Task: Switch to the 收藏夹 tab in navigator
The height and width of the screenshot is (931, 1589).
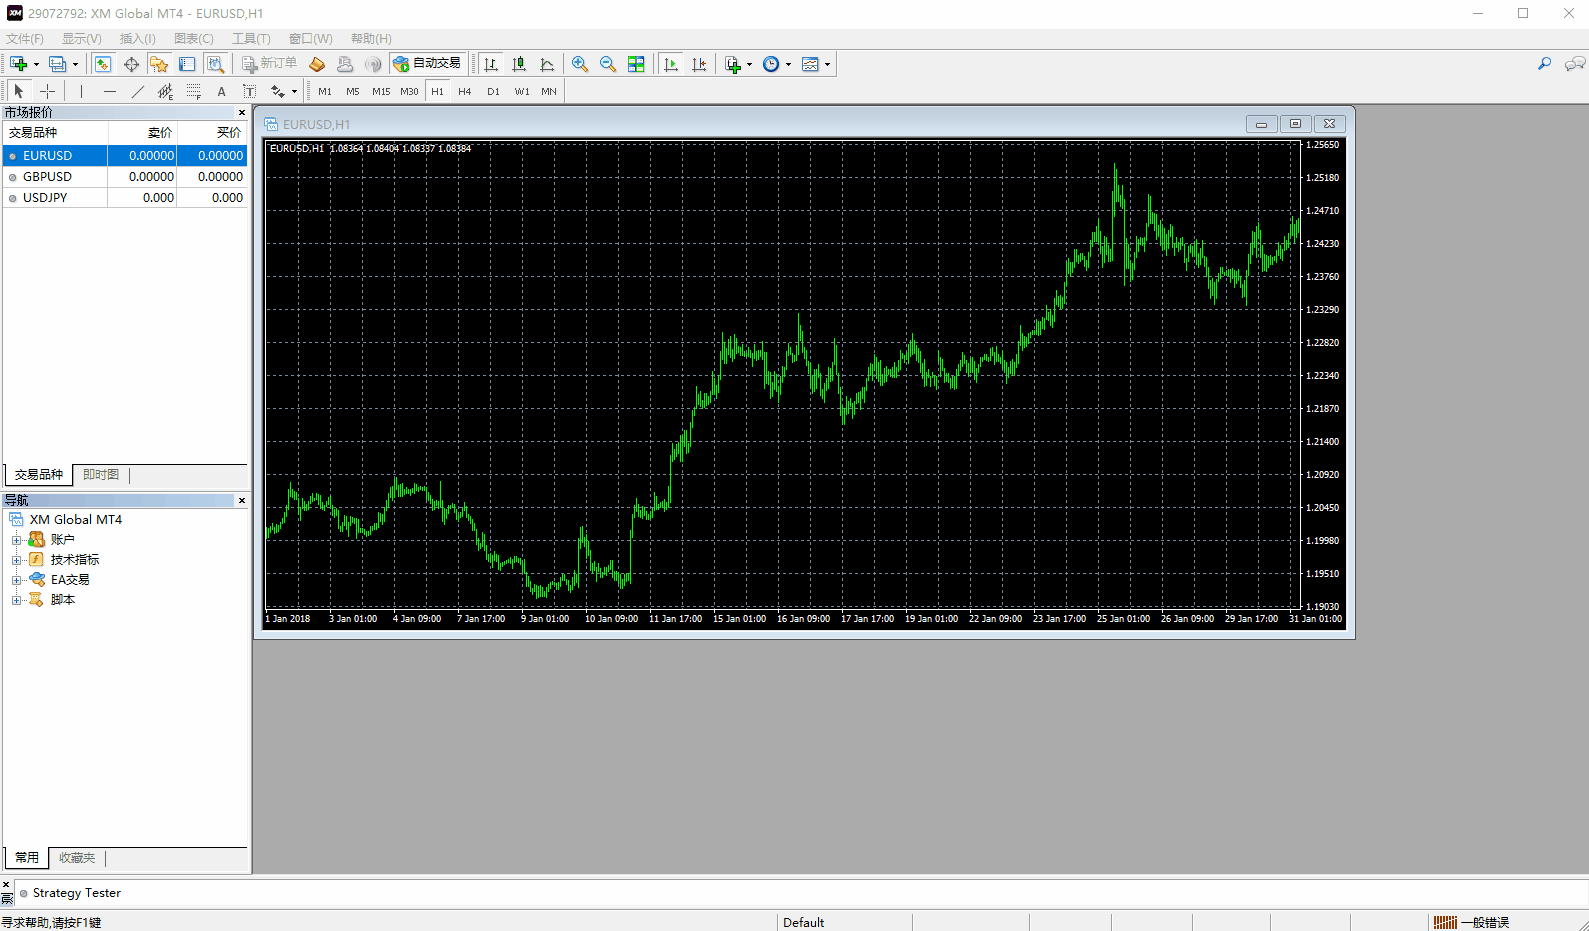Action: click(77, 858)
